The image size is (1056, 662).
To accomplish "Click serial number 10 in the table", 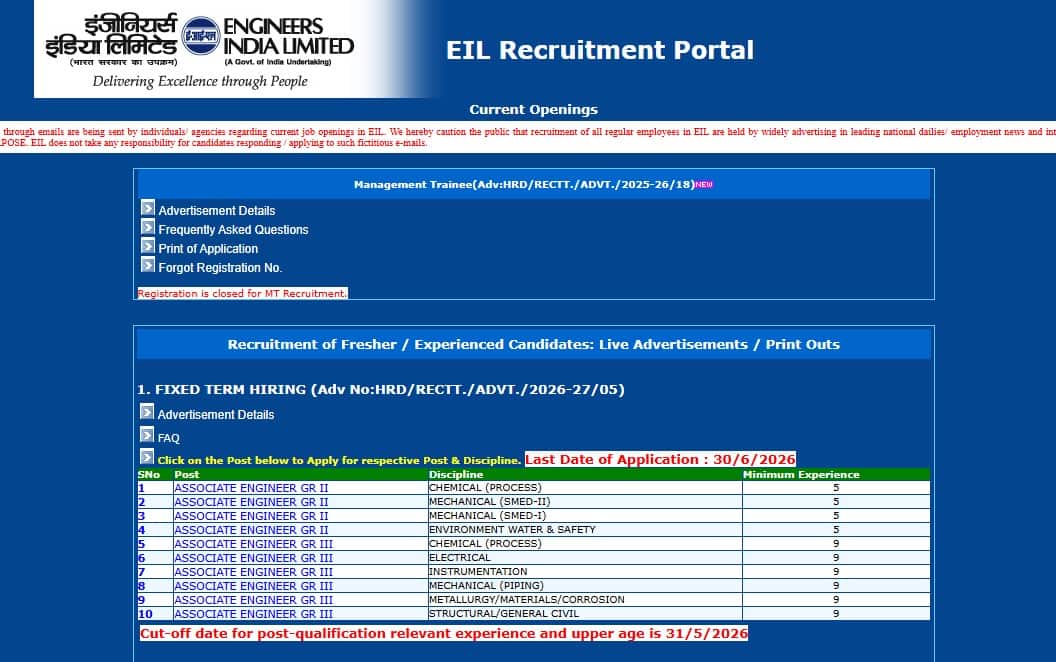I will [x=145, y=614].
